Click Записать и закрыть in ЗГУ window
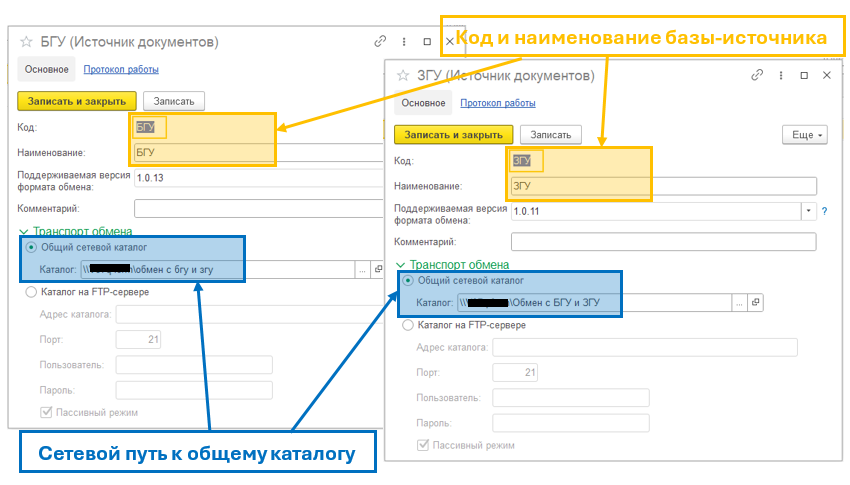850x485 pixels. click(x=453, y=135)
